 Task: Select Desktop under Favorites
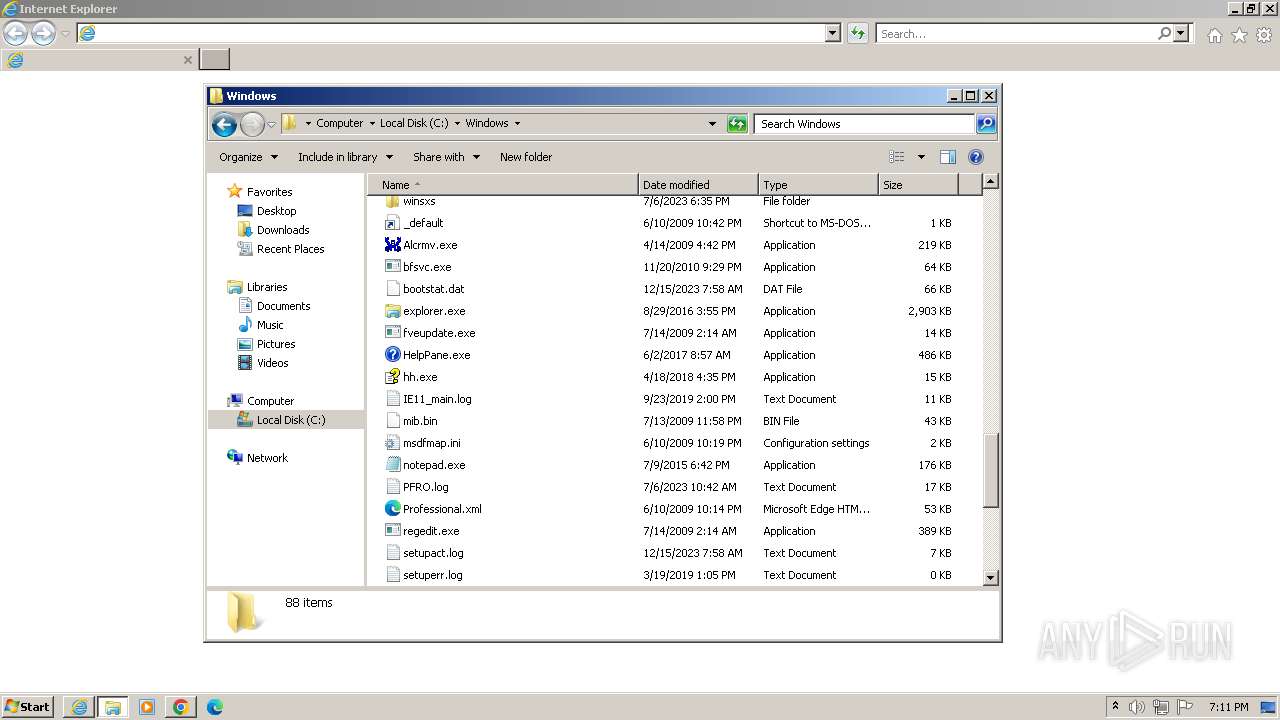266,211
